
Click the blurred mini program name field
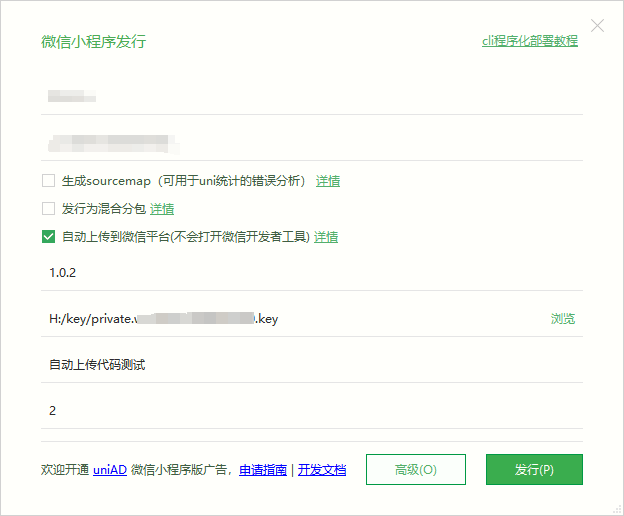[x=312, y=97]
